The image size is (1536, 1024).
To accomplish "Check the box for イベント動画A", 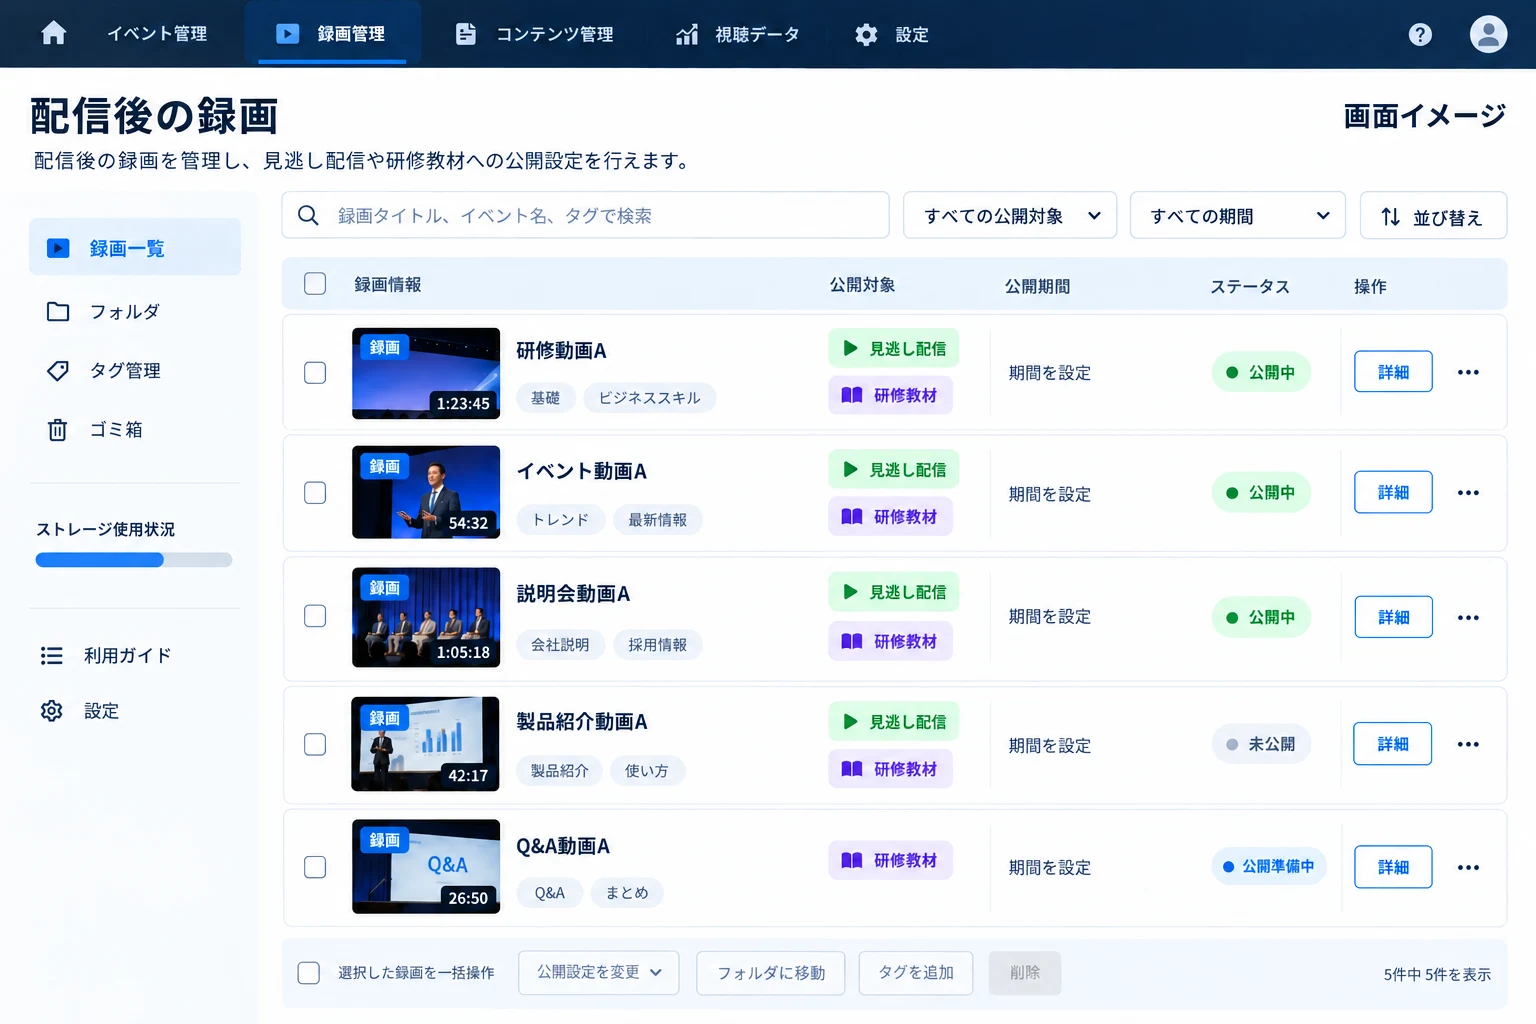I will pos(315,493).
